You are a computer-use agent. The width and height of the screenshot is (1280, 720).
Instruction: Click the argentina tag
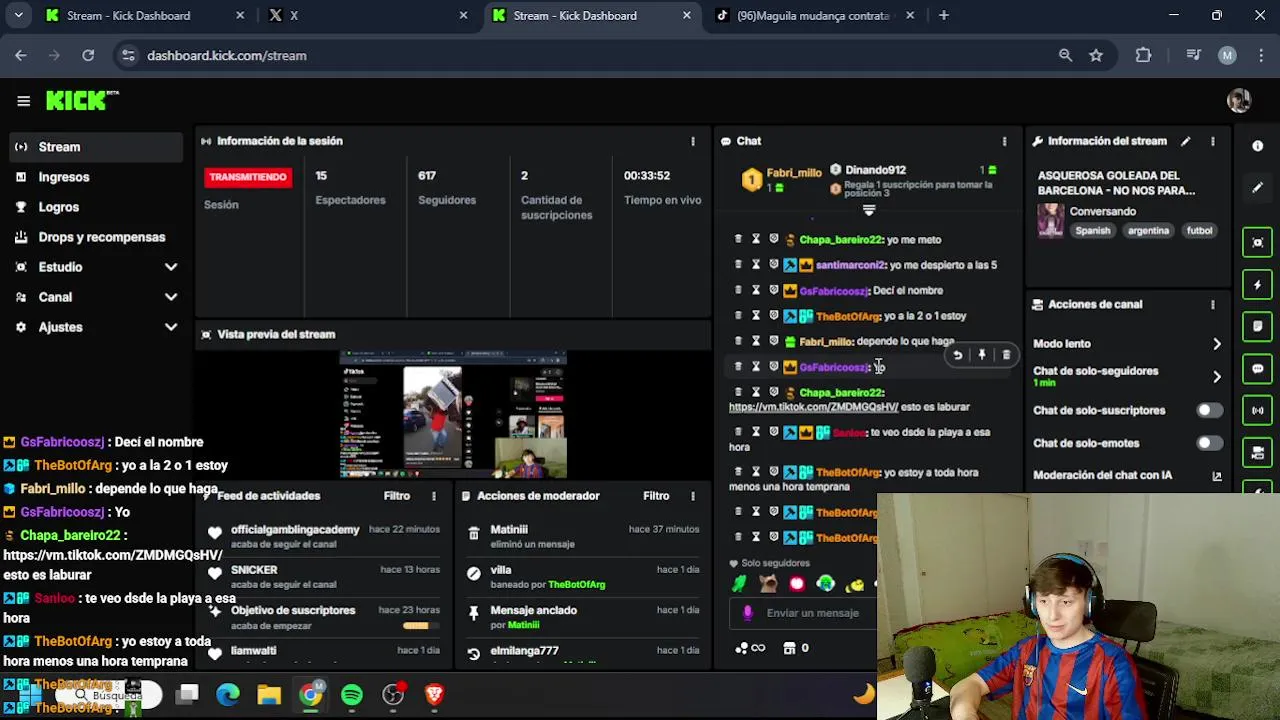[1148, 231]
